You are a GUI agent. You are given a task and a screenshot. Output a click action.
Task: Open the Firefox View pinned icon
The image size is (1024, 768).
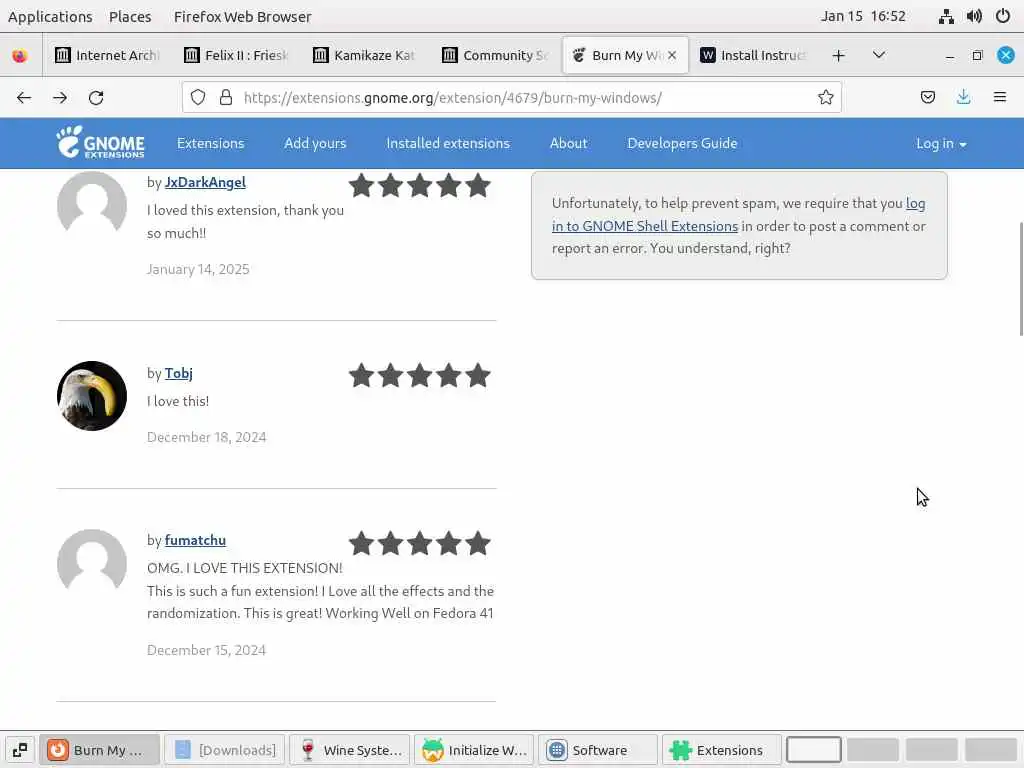click(x=20, y=56)
